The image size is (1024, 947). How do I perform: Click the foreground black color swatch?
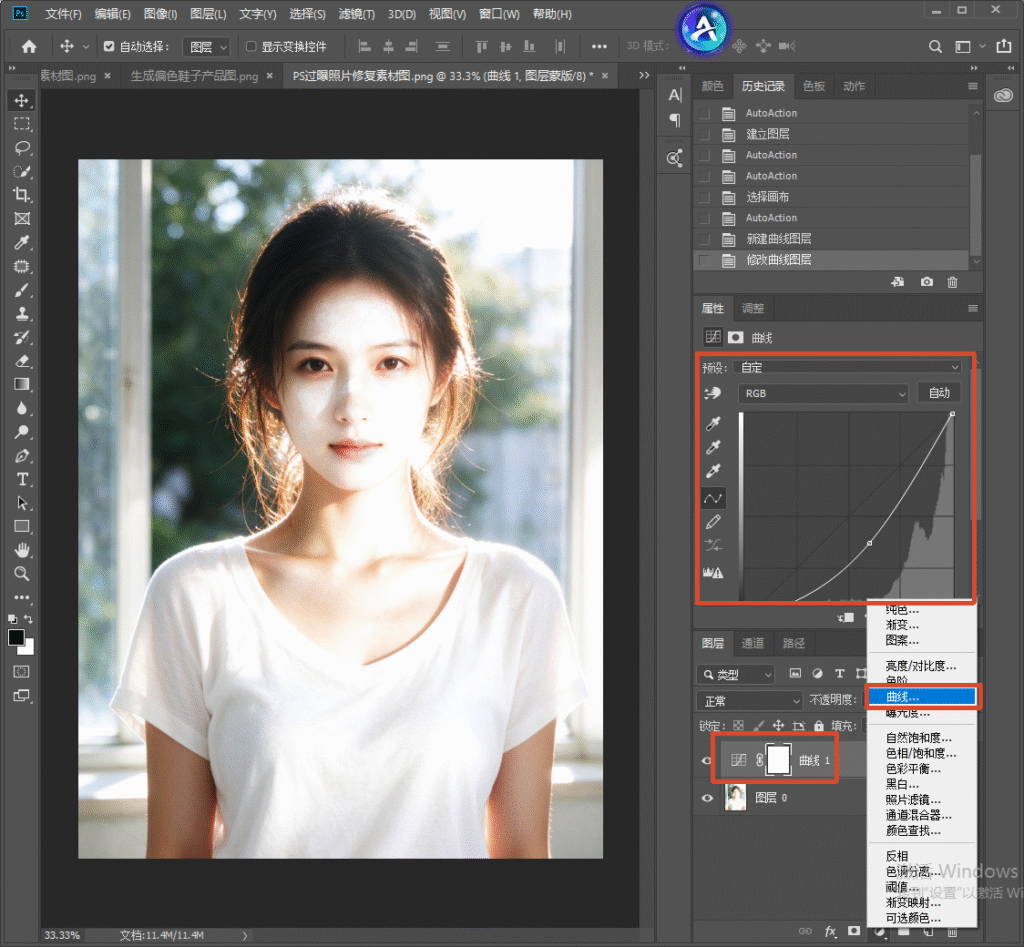pyautogui.click(x=16, y=637)
